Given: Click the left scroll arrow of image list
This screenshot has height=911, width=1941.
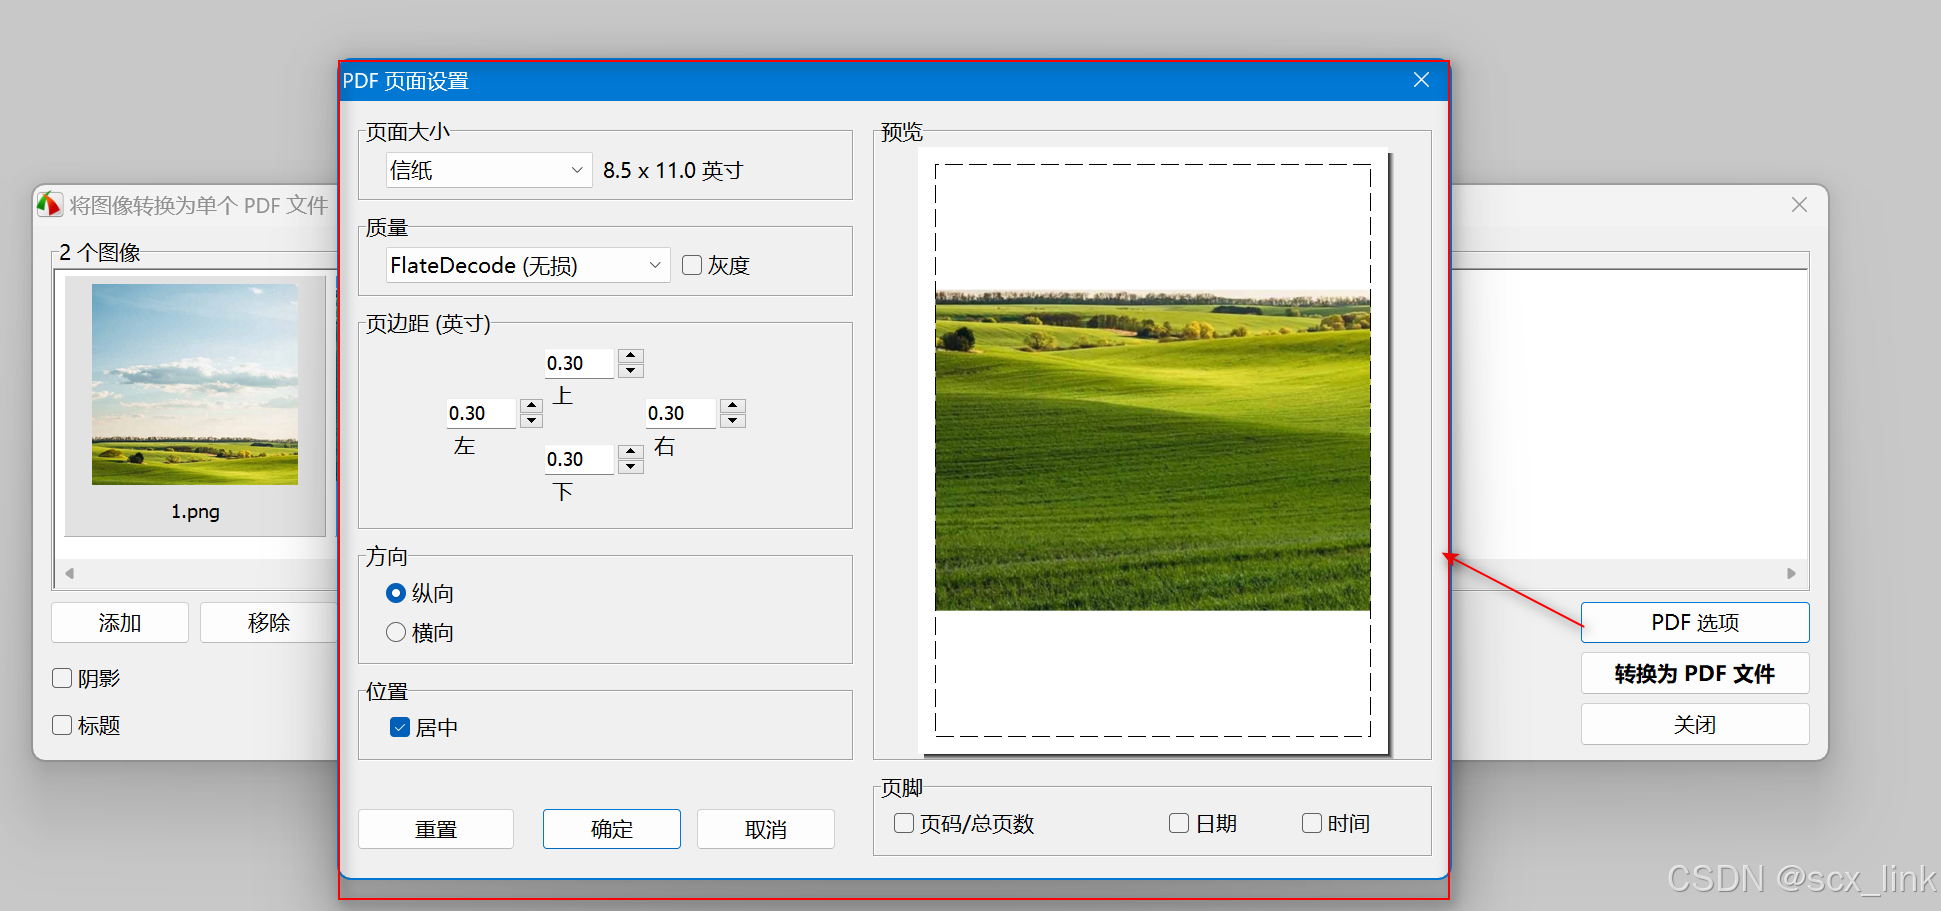Looking at the screenshot, I should 69,573.
